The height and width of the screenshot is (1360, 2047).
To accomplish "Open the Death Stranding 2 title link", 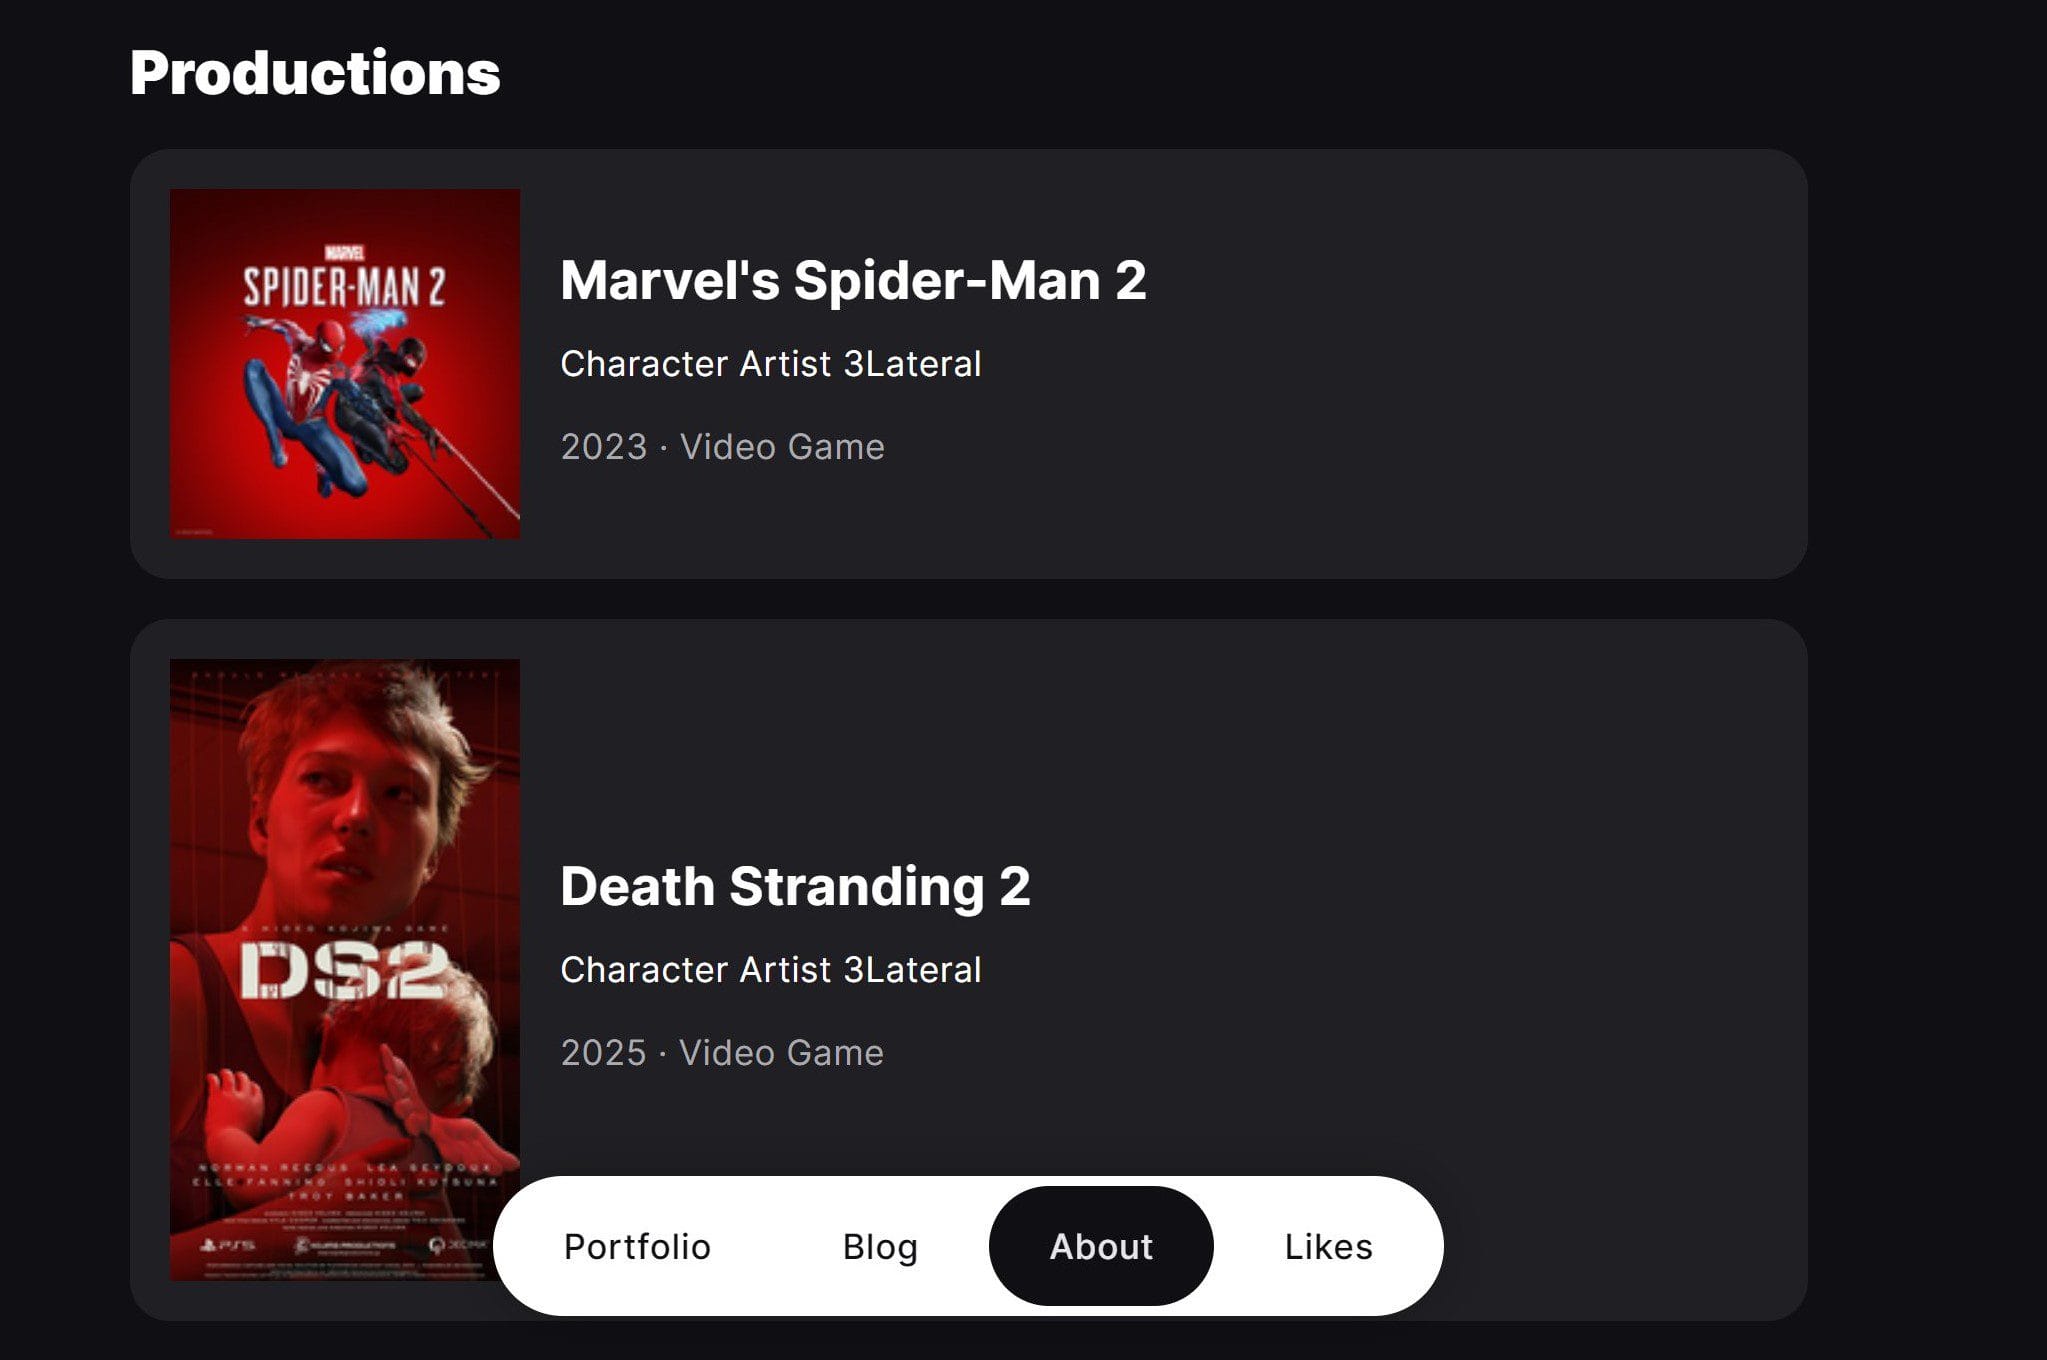I will pos(795,886).
